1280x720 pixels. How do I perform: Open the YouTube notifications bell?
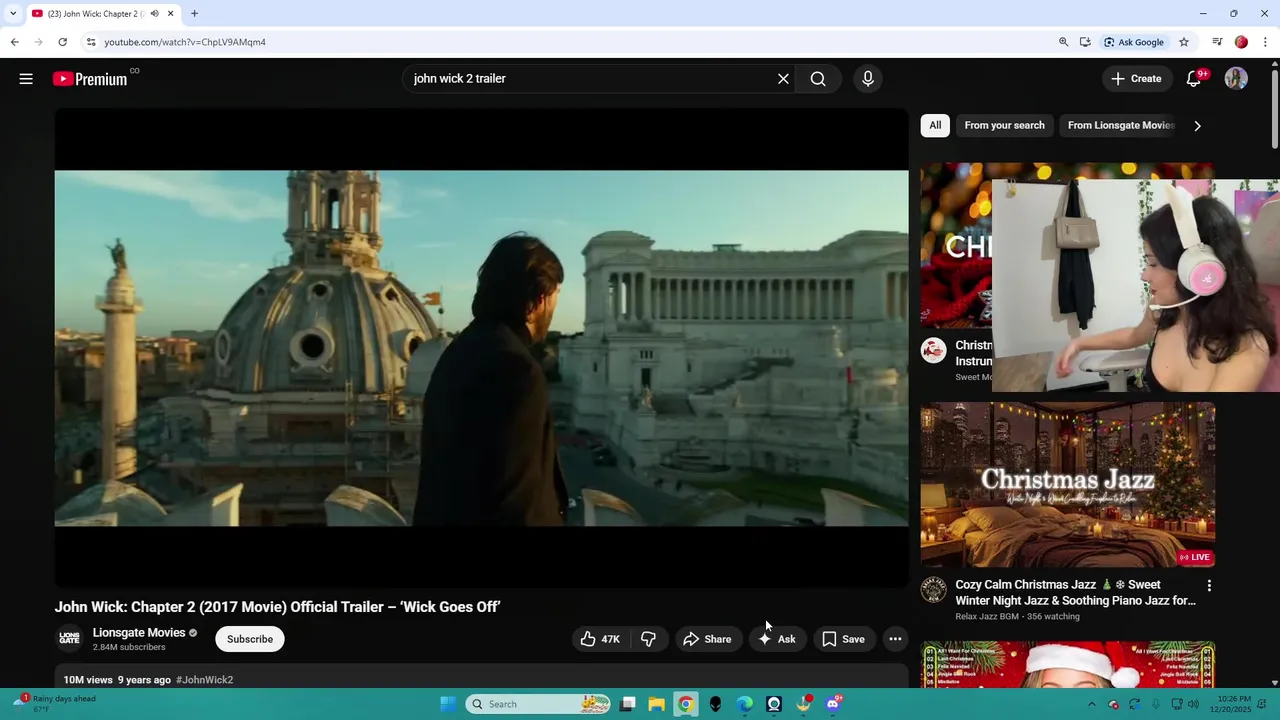tap(1194, 79)
